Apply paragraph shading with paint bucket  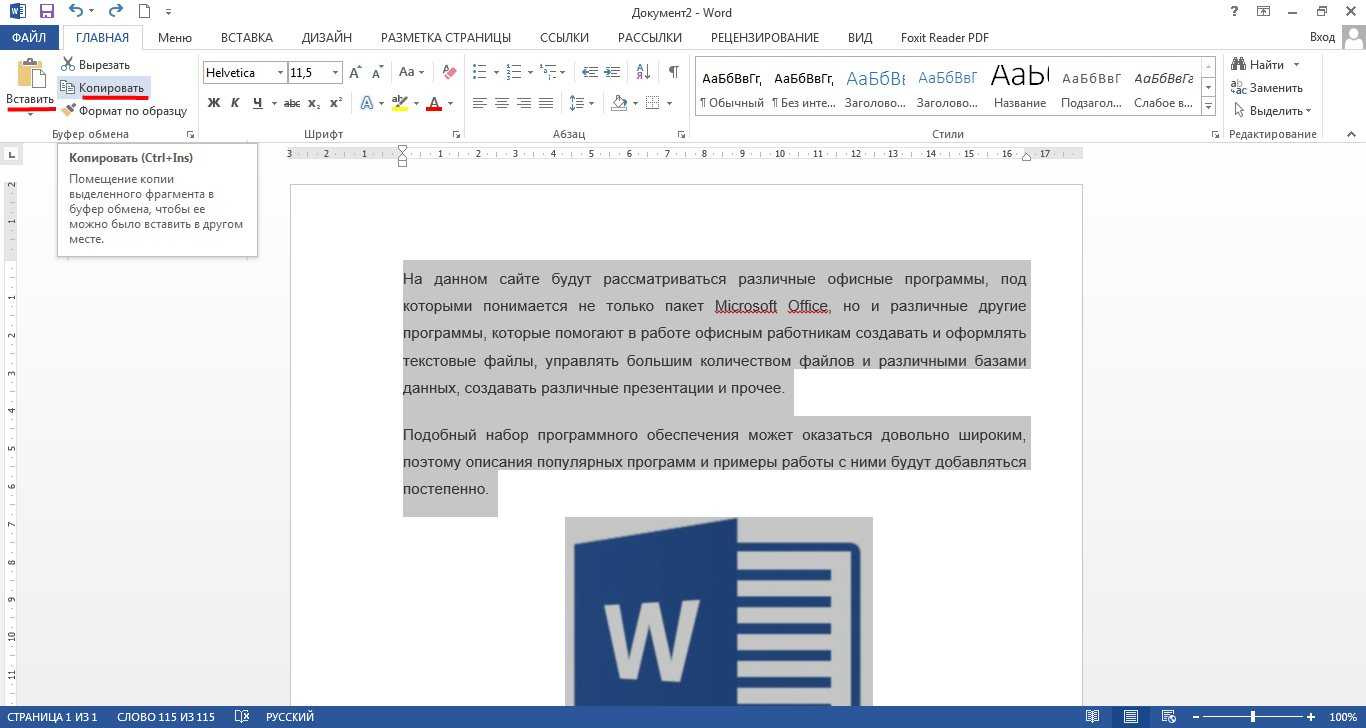pos(619,103)
